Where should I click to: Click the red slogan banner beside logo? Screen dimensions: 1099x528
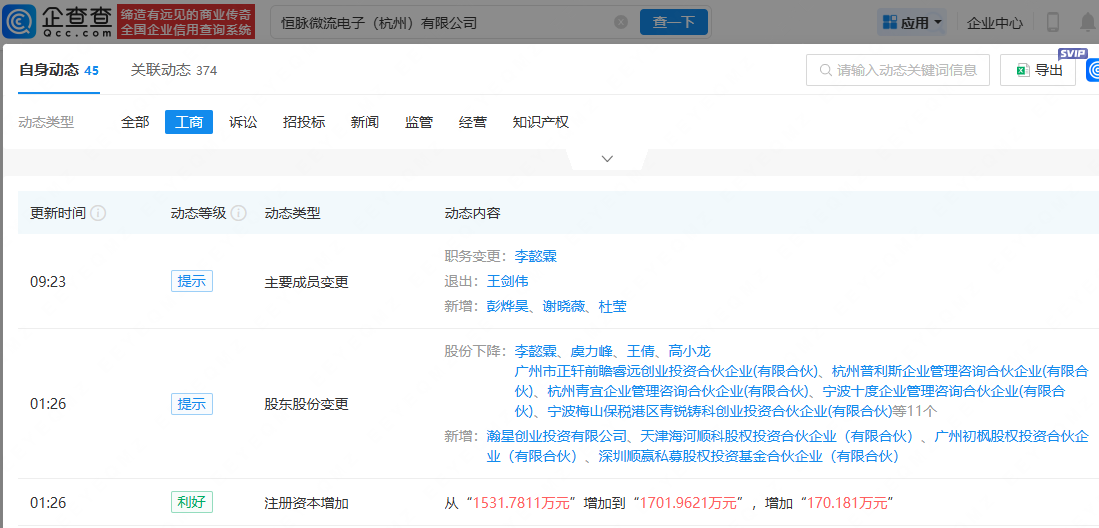pos(186,22)
